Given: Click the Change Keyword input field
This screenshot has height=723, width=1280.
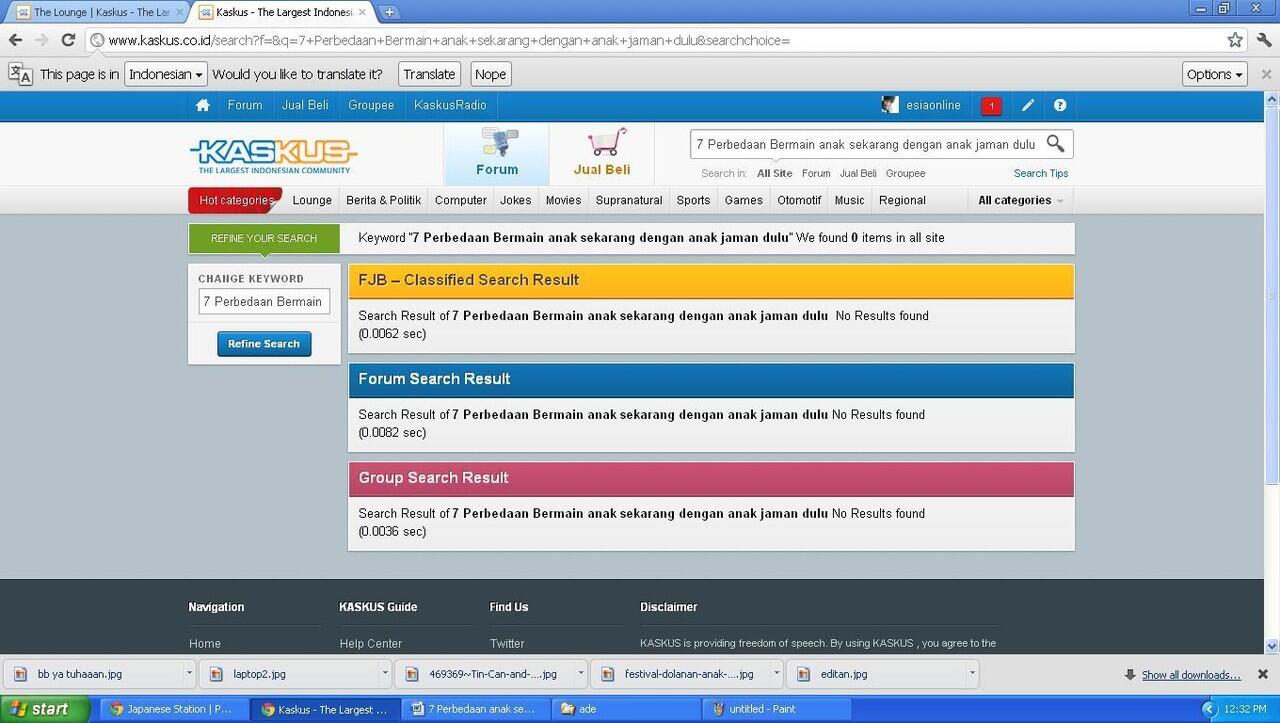Looking at the screenshot, I should (x=264, y=301).
